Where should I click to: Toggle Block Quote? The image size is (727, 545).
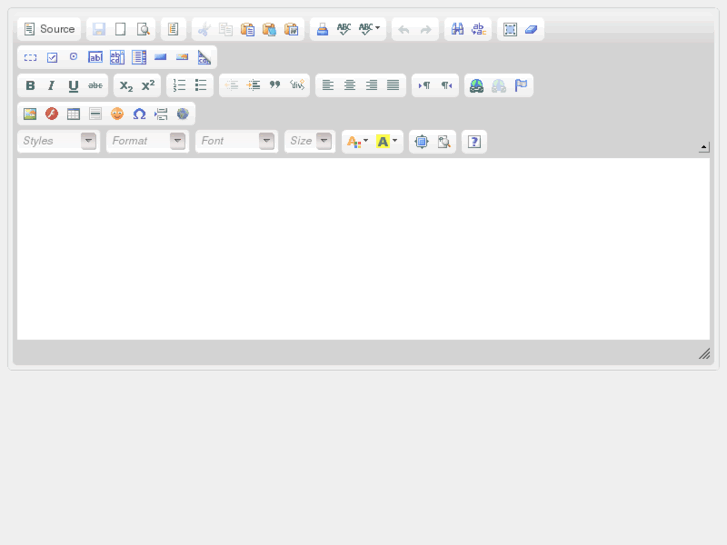[275, 86]
